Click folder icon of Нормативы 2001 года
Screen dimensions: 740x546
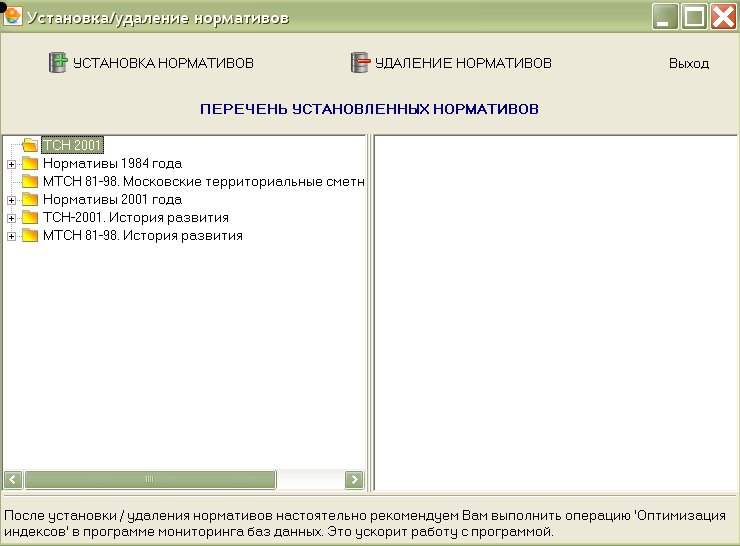30,199
